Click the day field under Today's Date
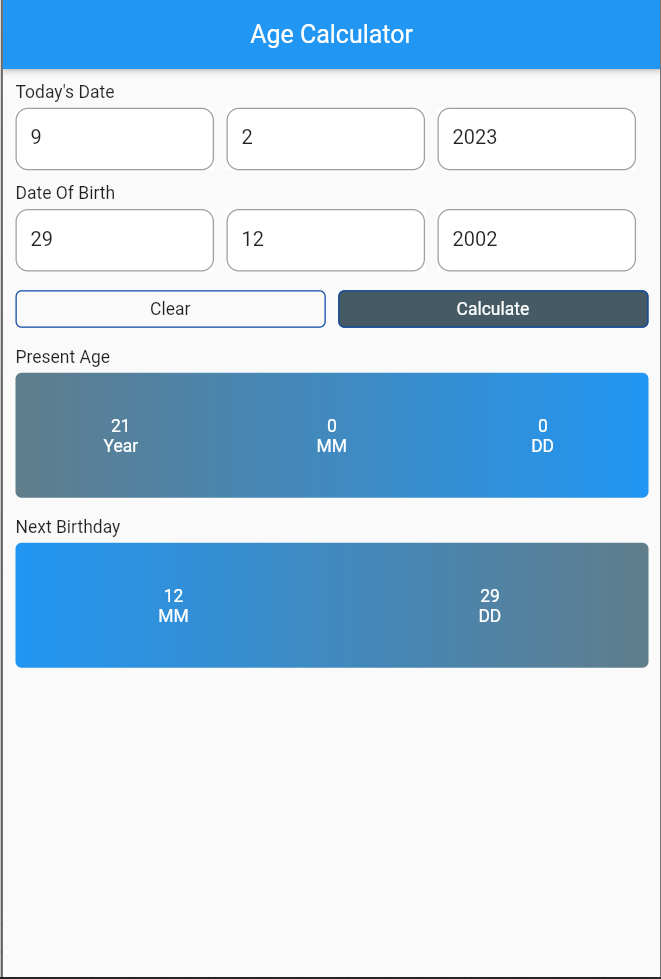The image size is (661, 979). [114, 139]
